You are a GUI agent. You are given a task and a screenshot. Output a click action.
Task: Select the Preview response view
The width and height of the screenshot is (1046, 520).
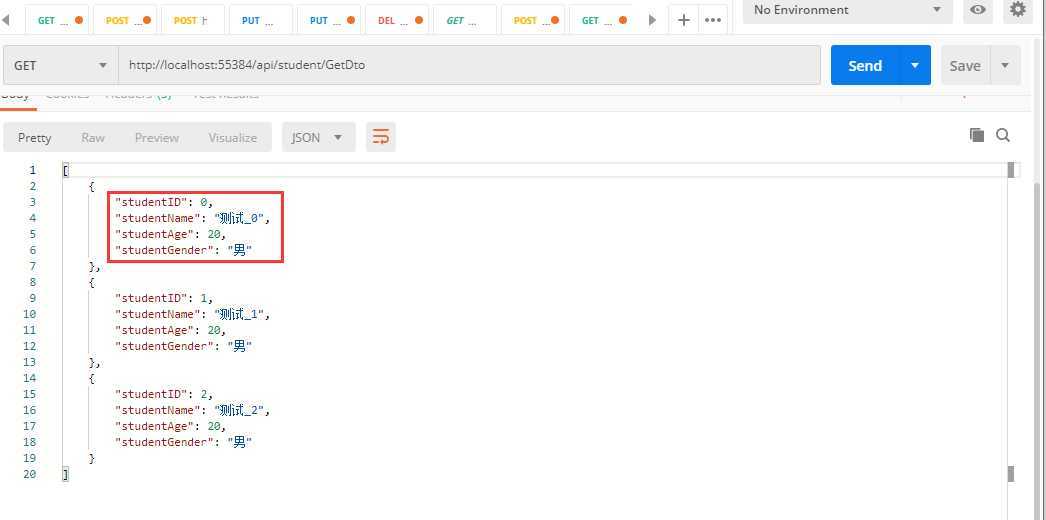tap(157, 137)
